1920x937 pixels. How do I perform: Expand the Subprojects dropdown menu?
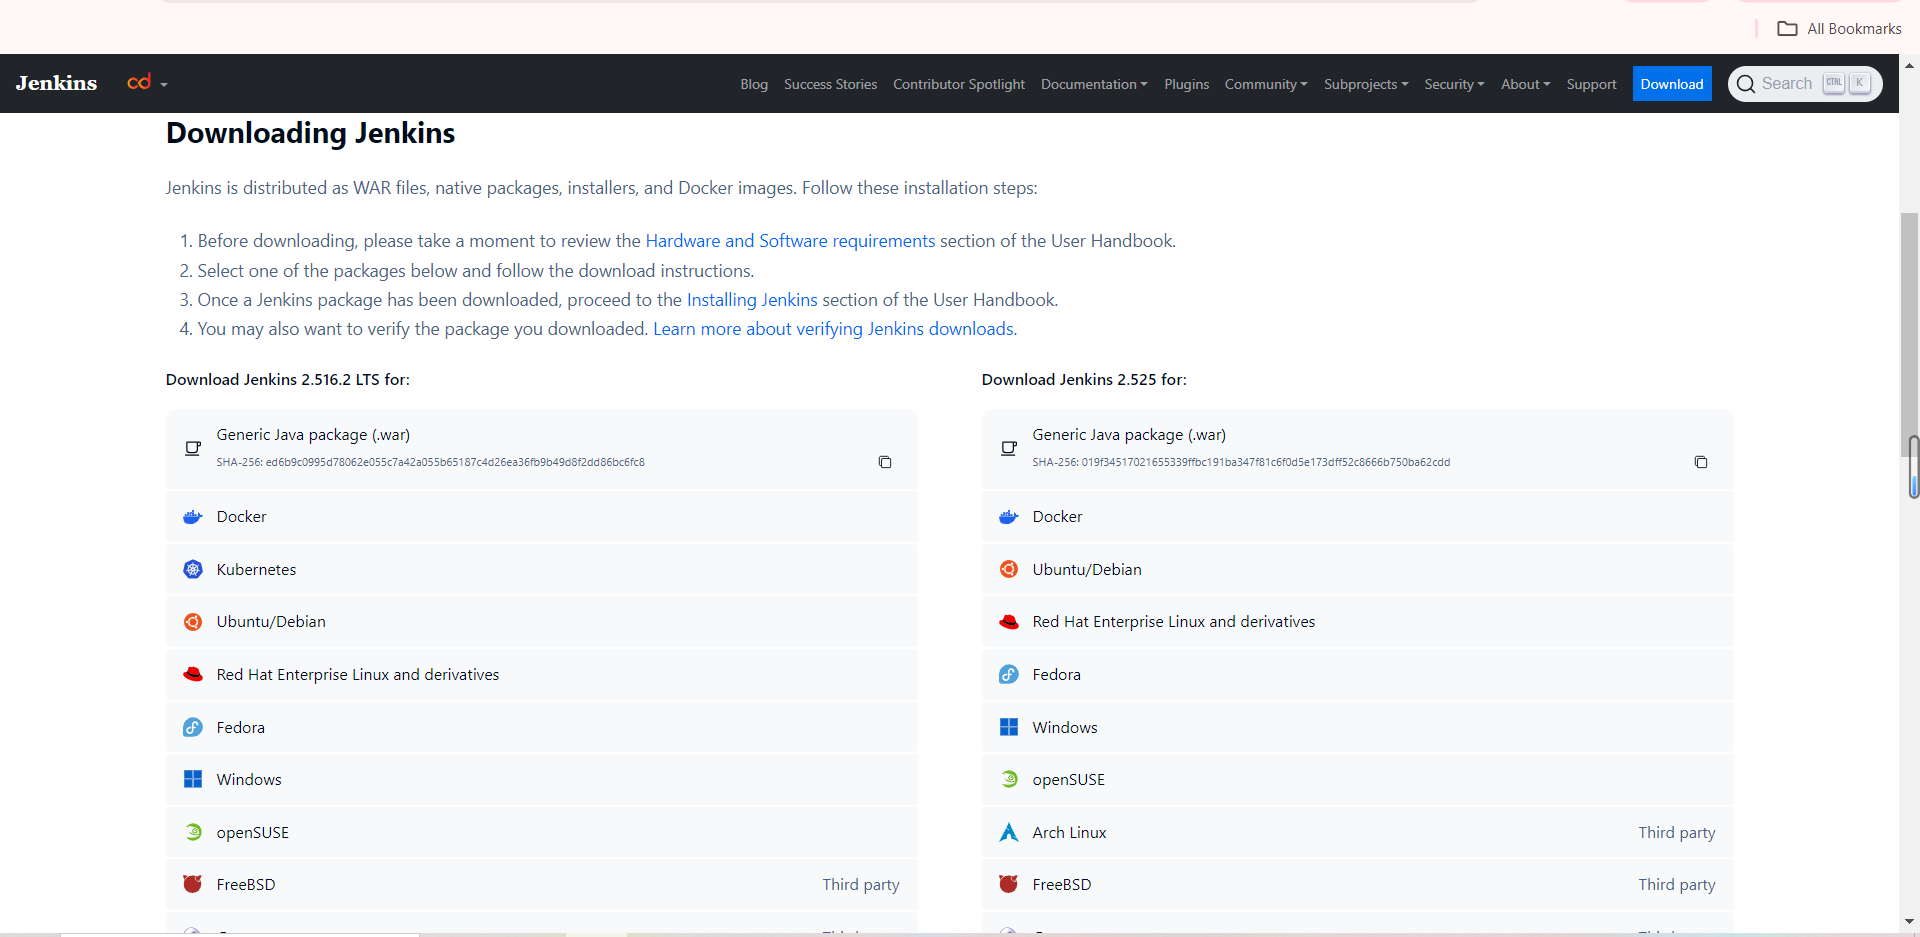click(1366, 84)
